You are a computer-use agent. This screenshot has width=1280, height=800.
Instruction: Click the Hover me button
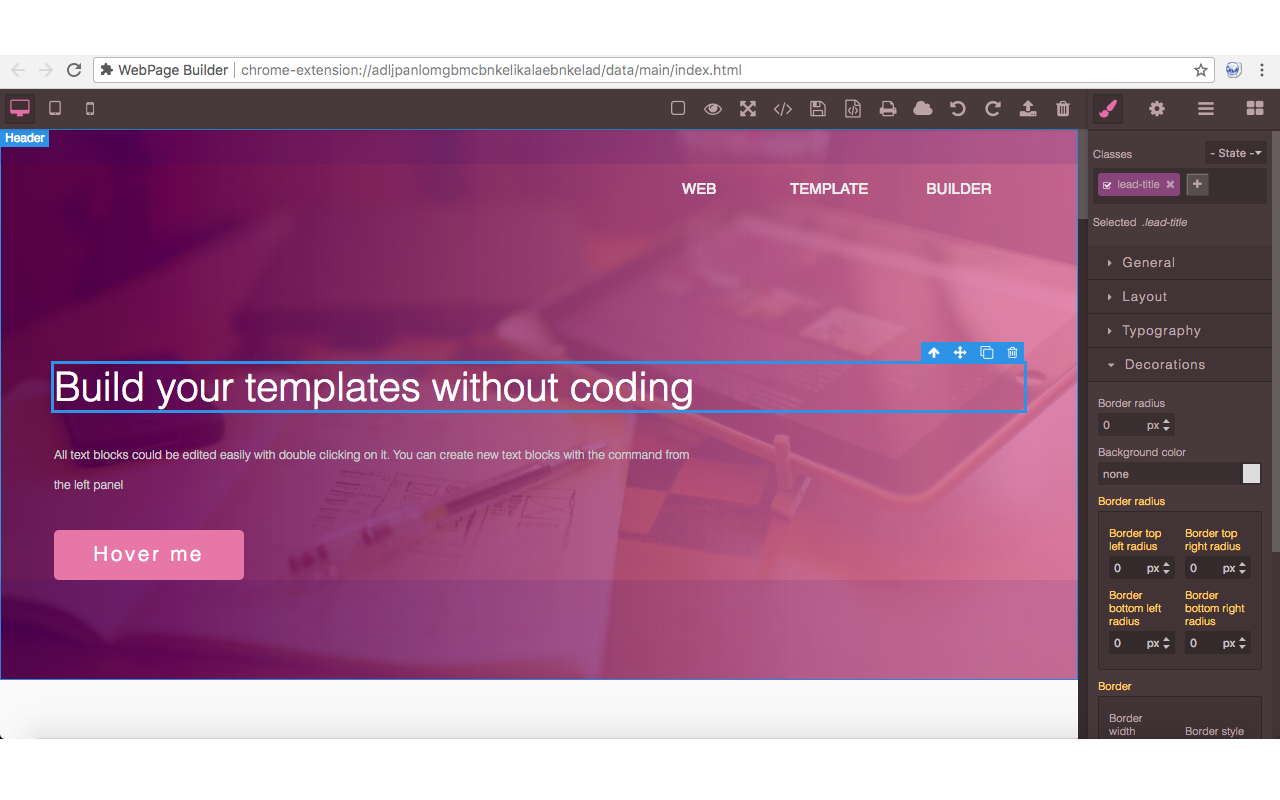pyautogui.click(x=149, y=555)
